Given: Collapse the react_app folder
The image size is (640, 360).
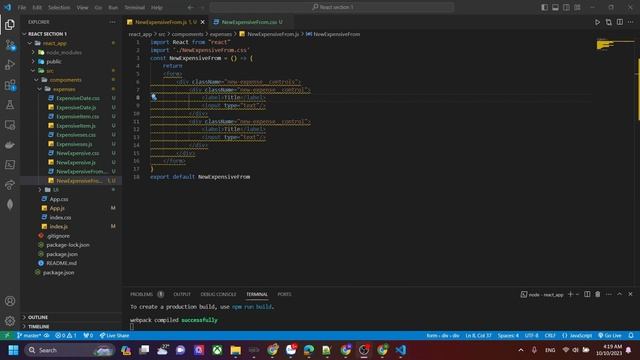Looking at the screenshot, I should pyautogui.click(x=30, y=43).
